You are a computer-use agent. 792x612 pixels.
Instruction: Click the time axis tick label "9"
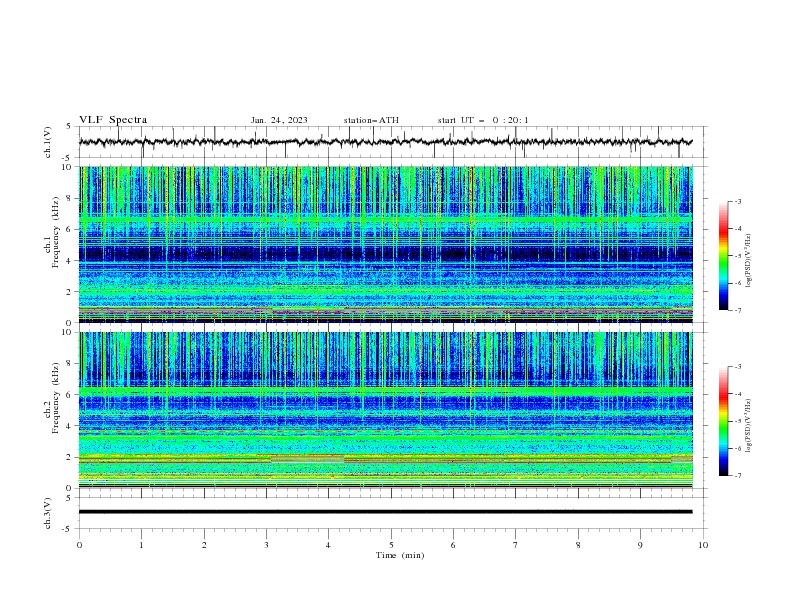coord(640,545)
